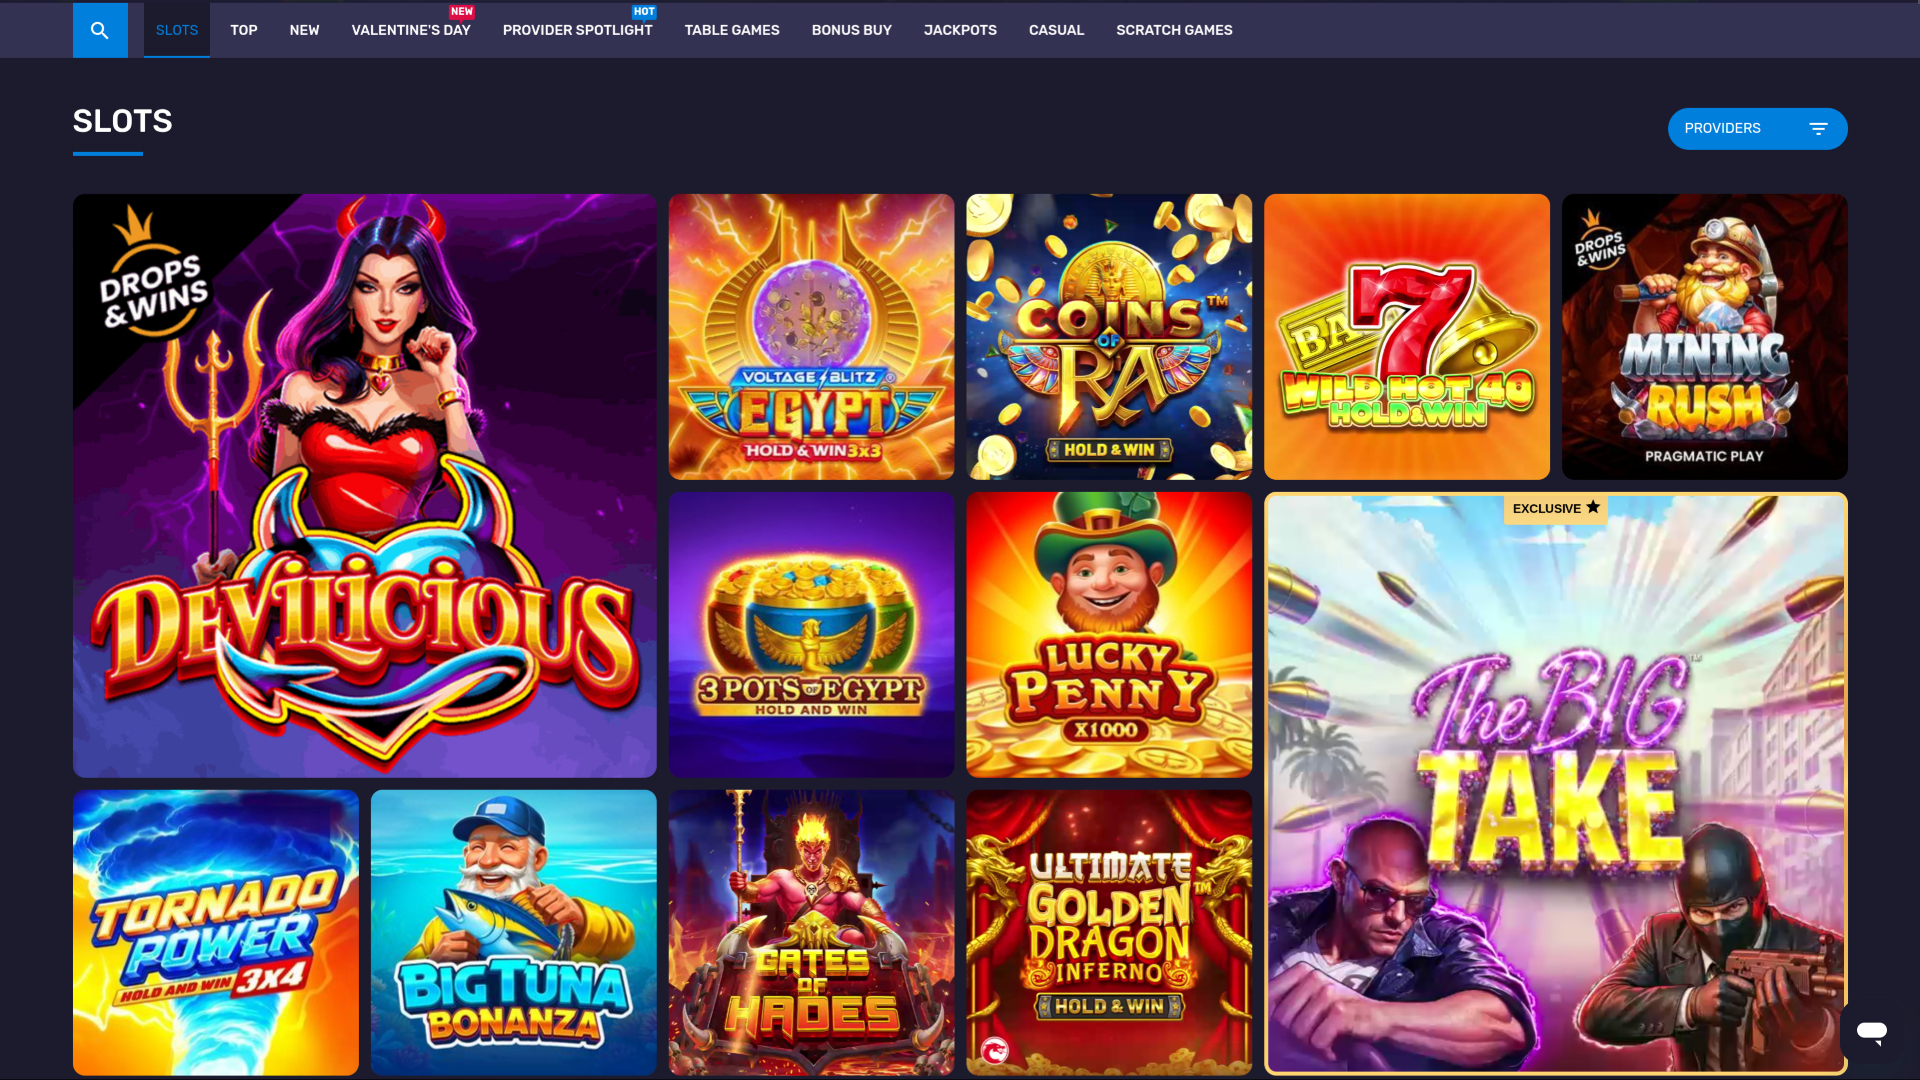Switch to the TOP games tab
The height and width of the screenshot is (1080, 1920).
243,30
